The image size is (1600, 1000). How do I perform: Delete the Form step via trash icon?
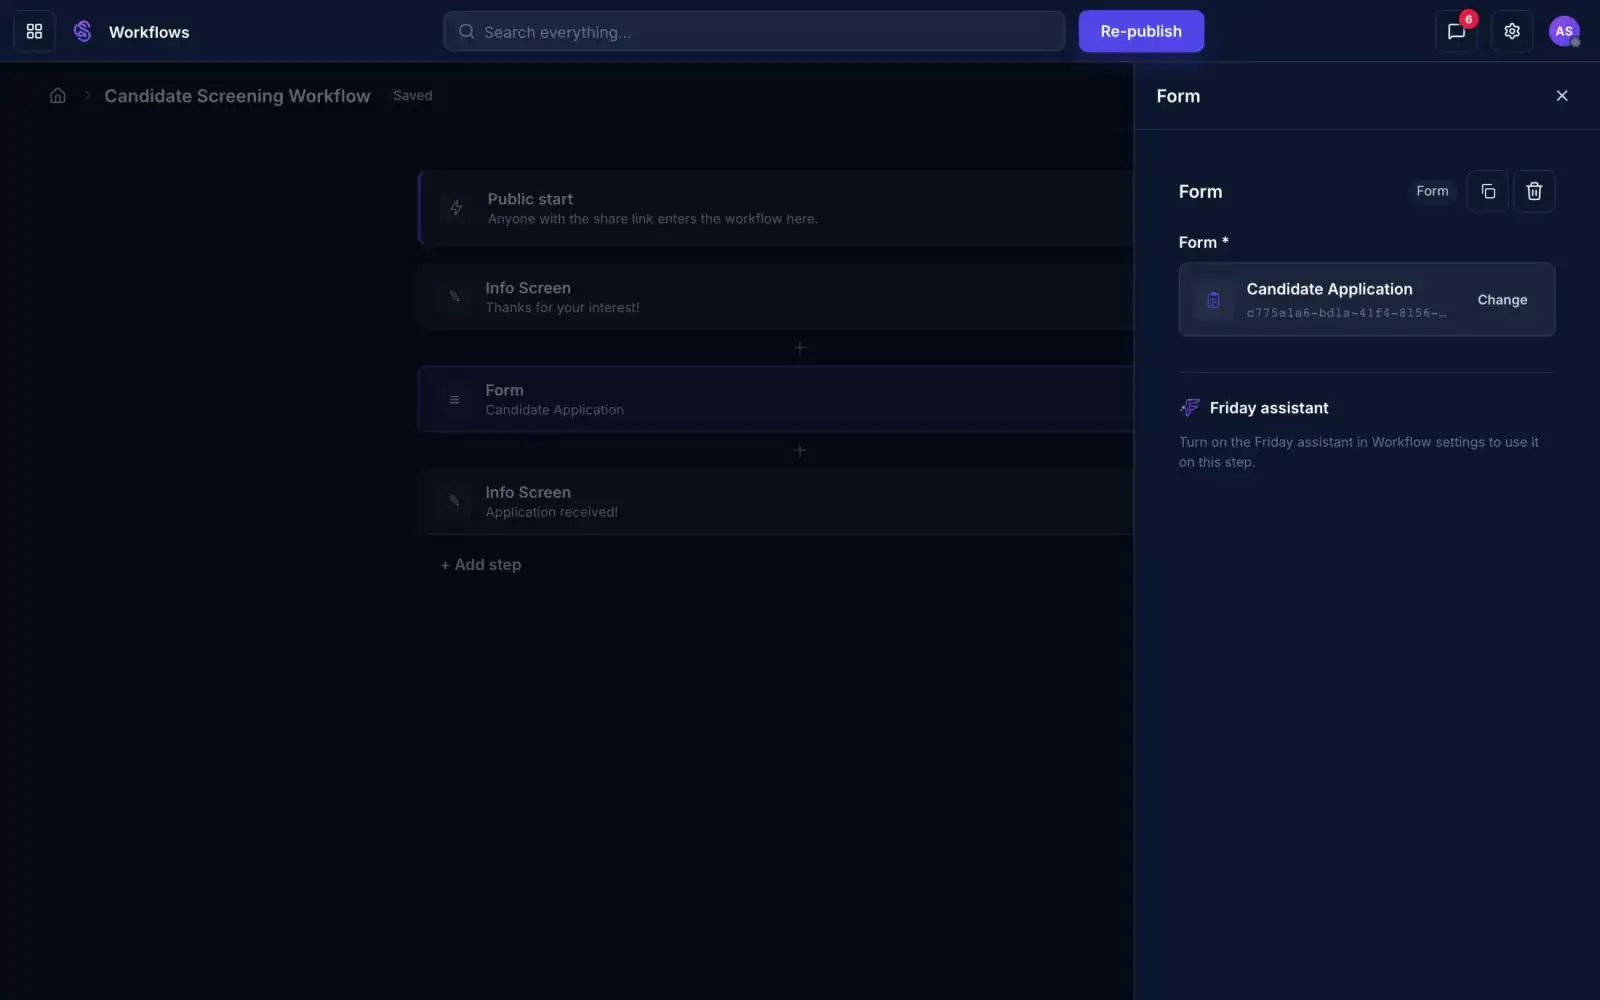click(1534, 191)
